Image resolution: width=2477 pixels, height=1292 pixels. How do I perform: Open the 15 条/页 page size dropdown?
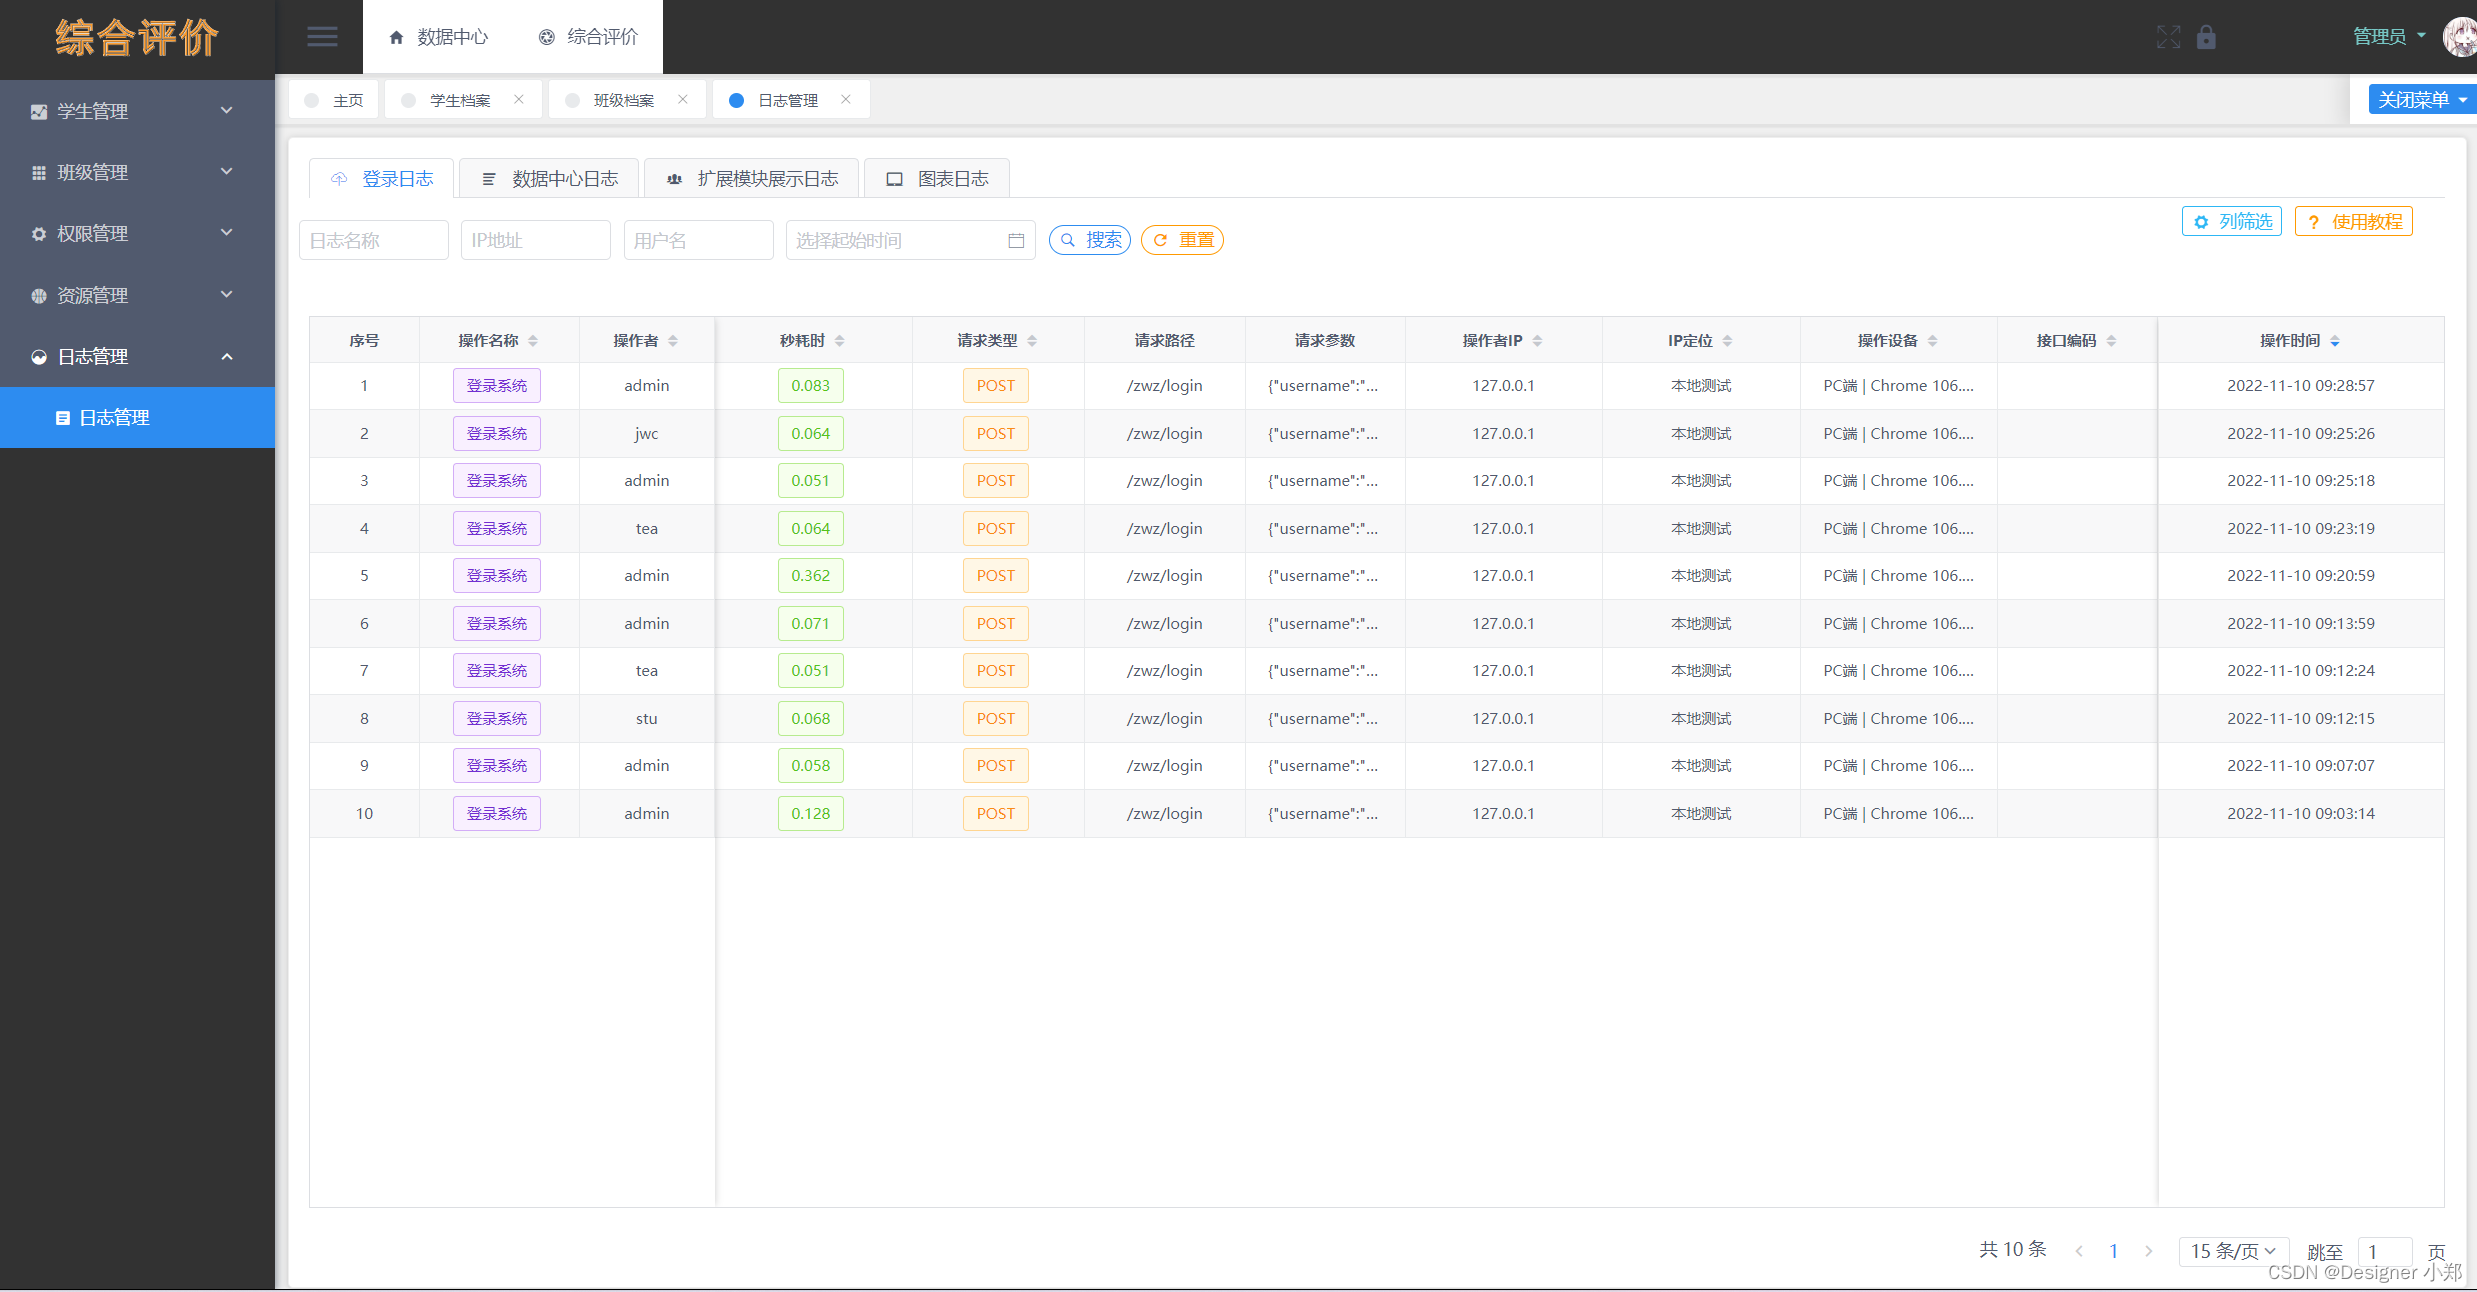coord(2233,1251)
